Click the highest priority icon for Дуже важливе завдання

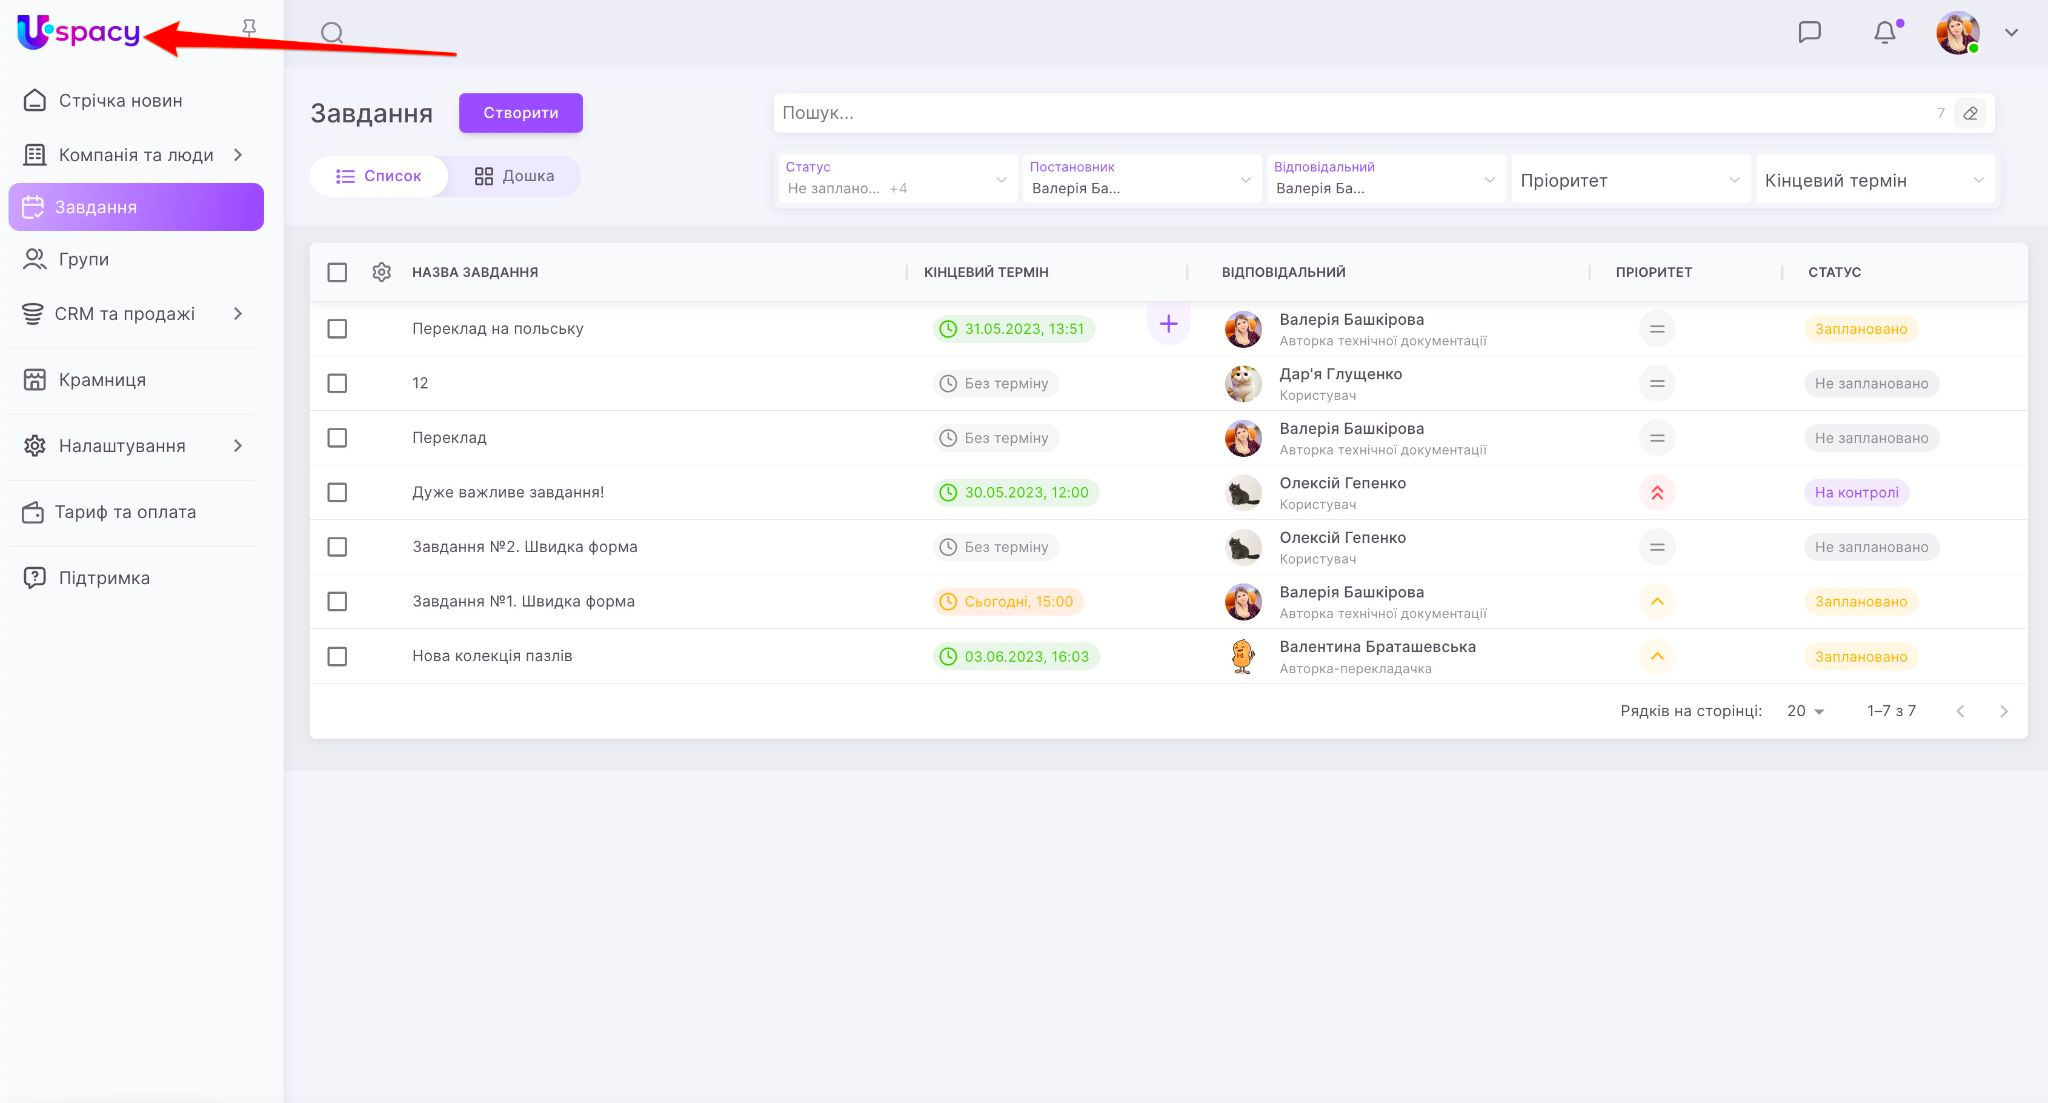coord(1656,492)
